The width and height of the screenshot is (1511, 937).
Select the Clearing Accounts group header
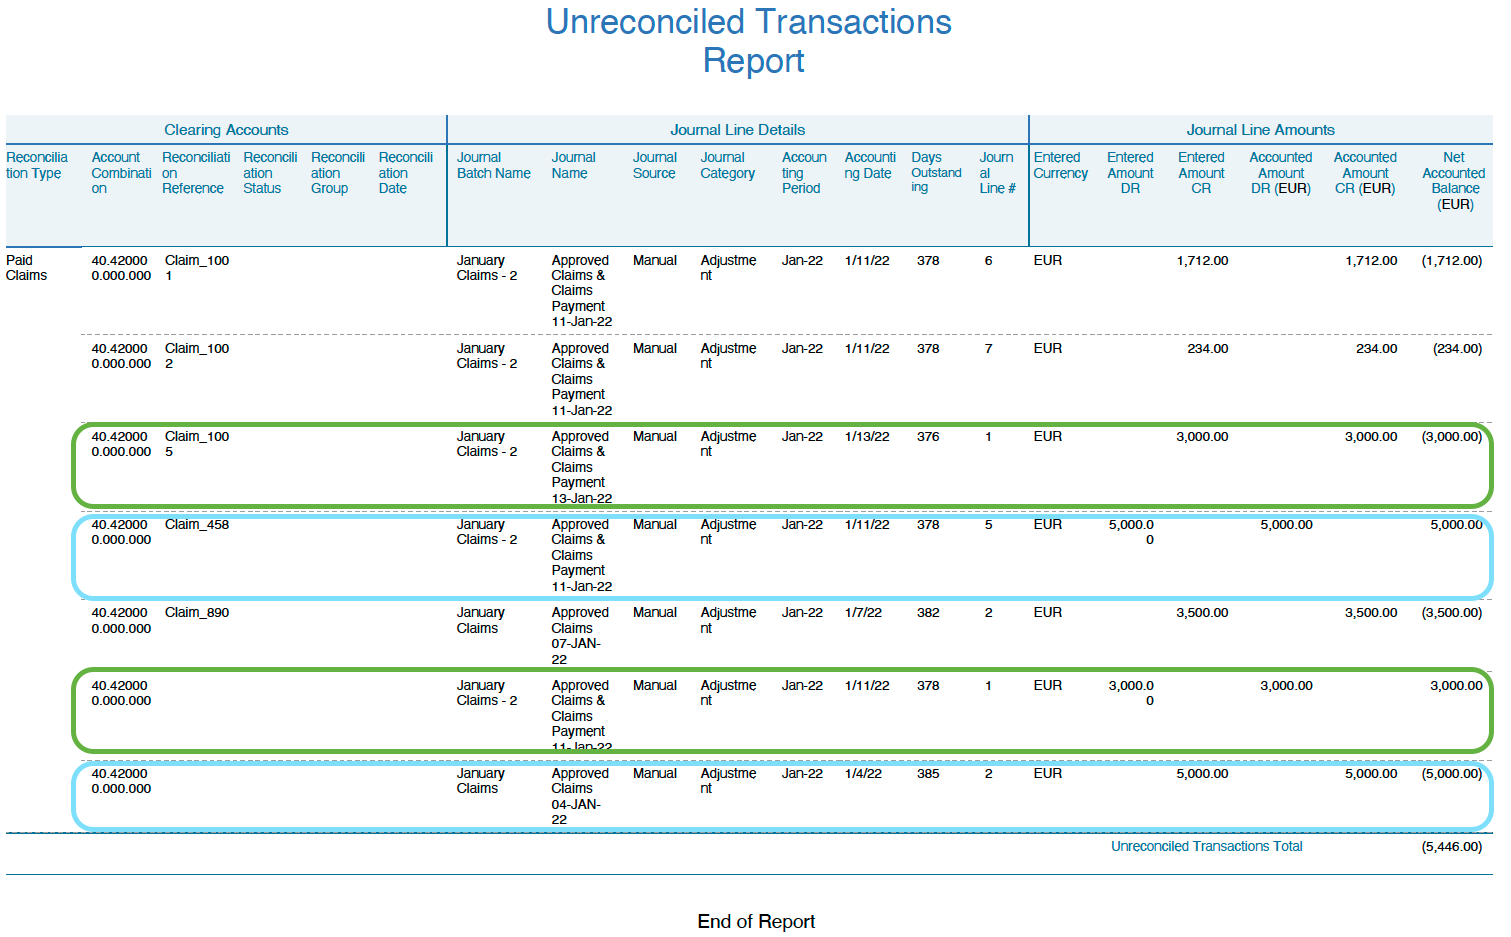point(226,130)
